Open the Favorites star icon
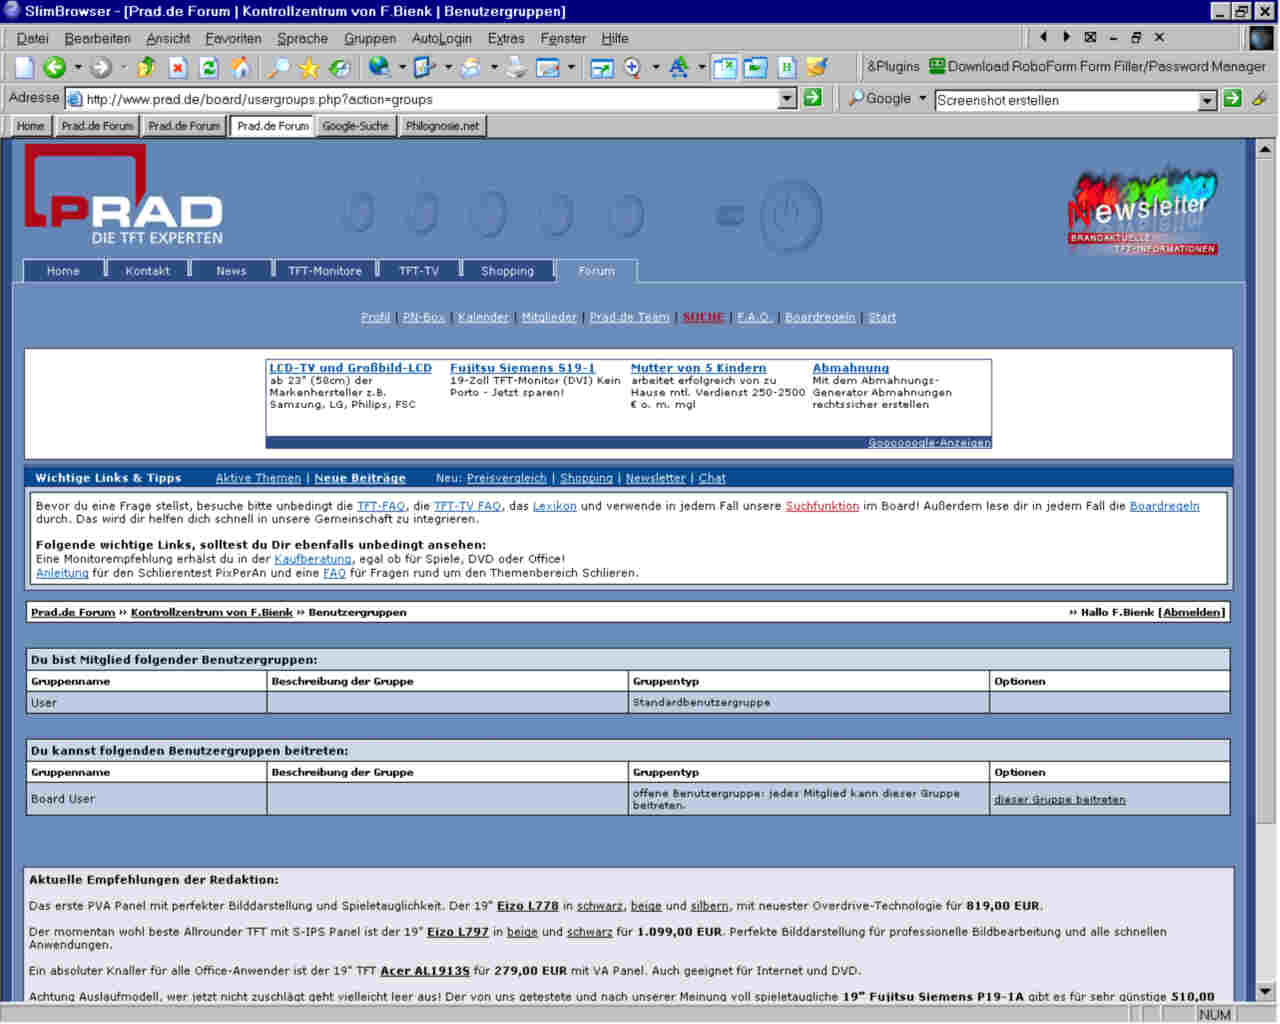 coord(309,67)
